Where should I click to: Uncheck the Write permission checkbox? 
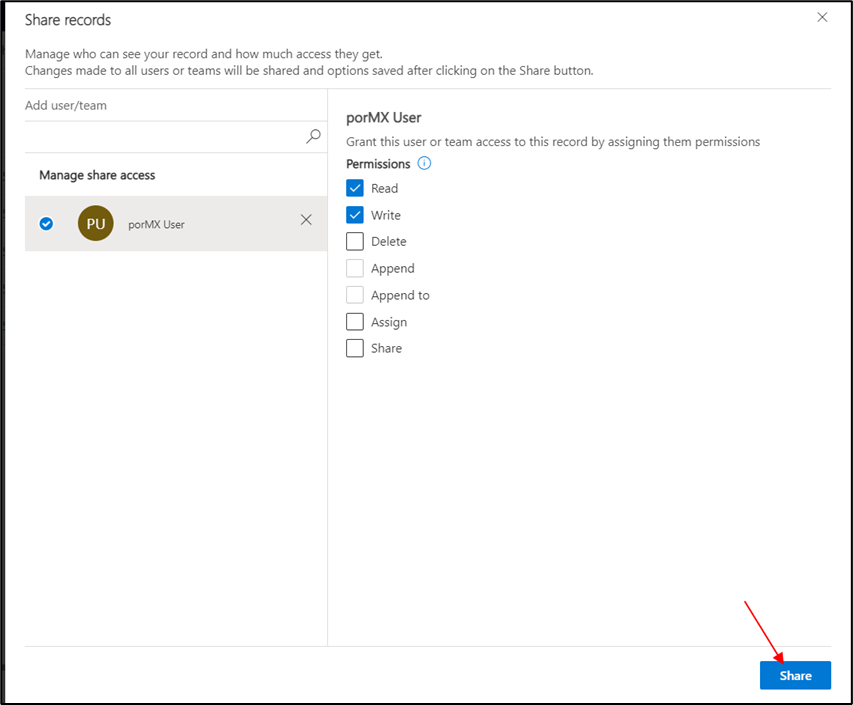(x=355, y=215)
